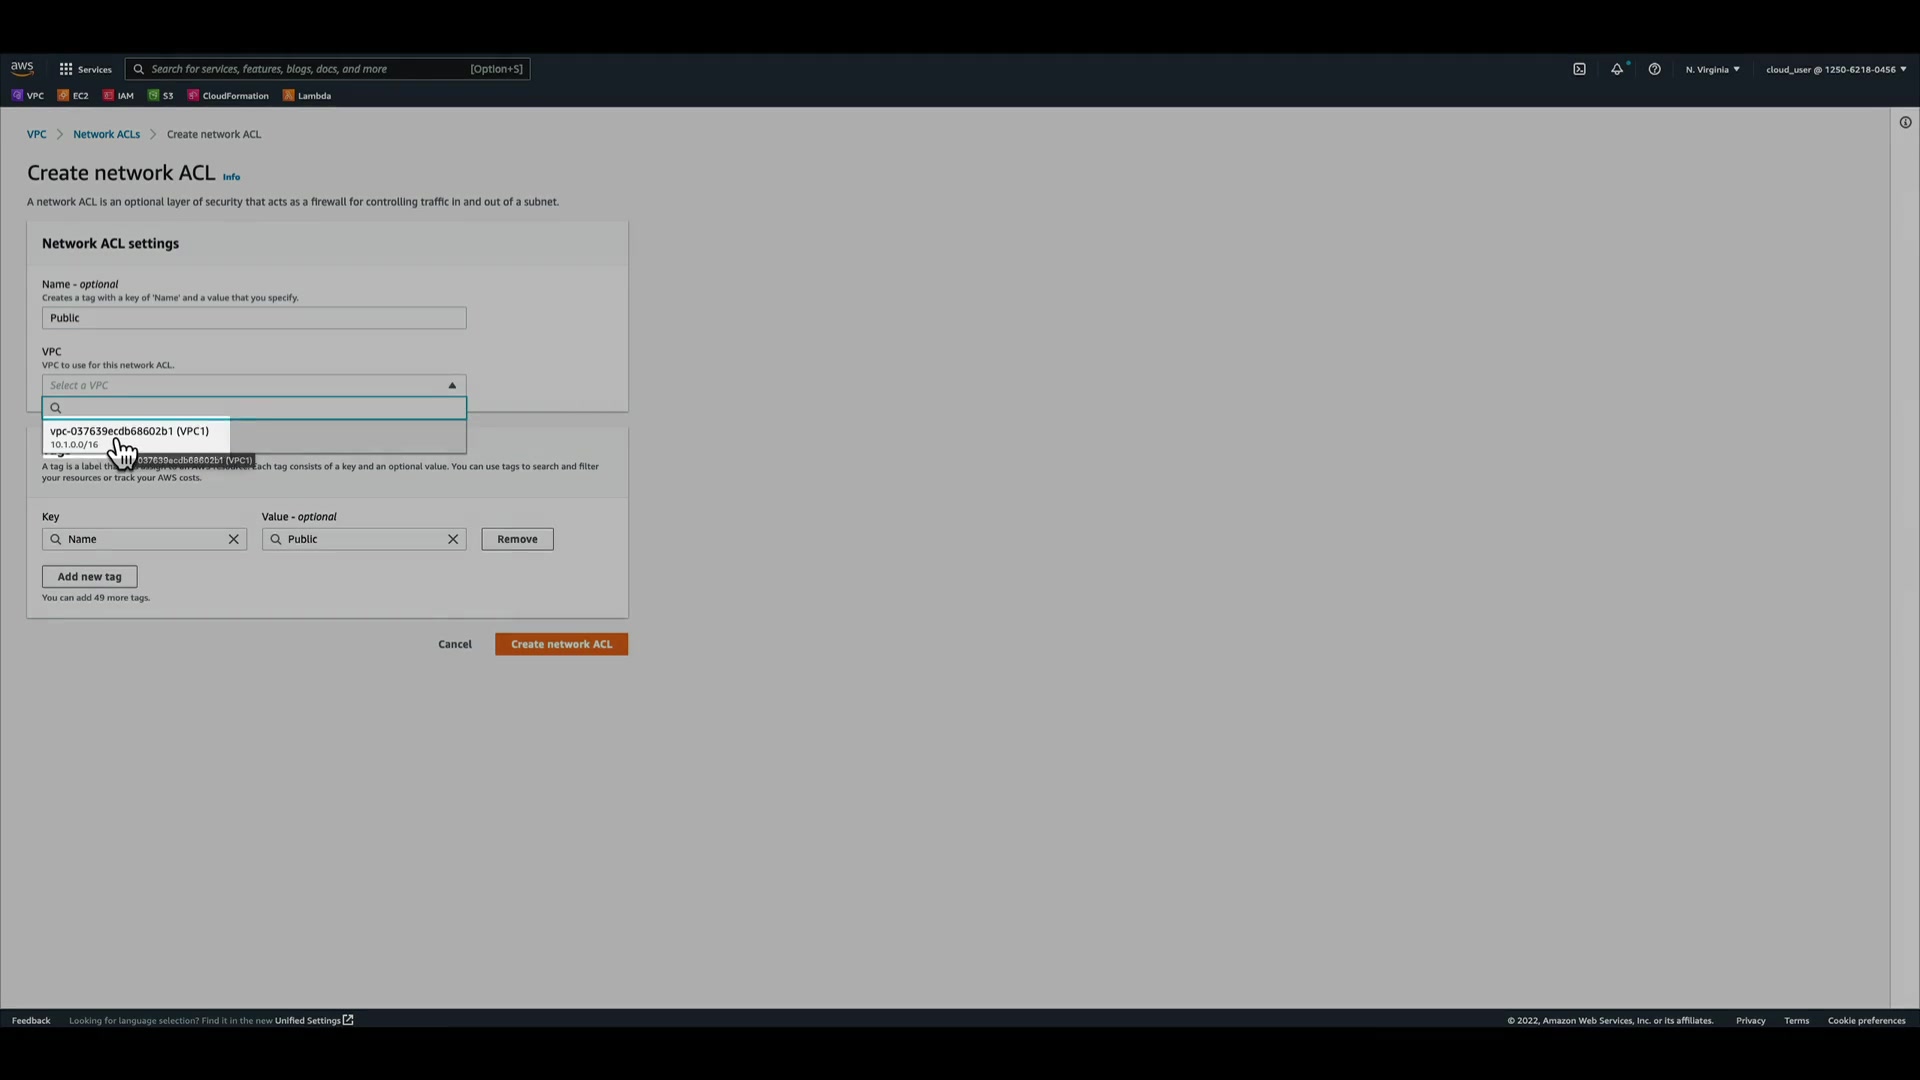Screen dimensions: 1920x1080
Task: Click the AWS logo home icon
Action: pos(22,68)
